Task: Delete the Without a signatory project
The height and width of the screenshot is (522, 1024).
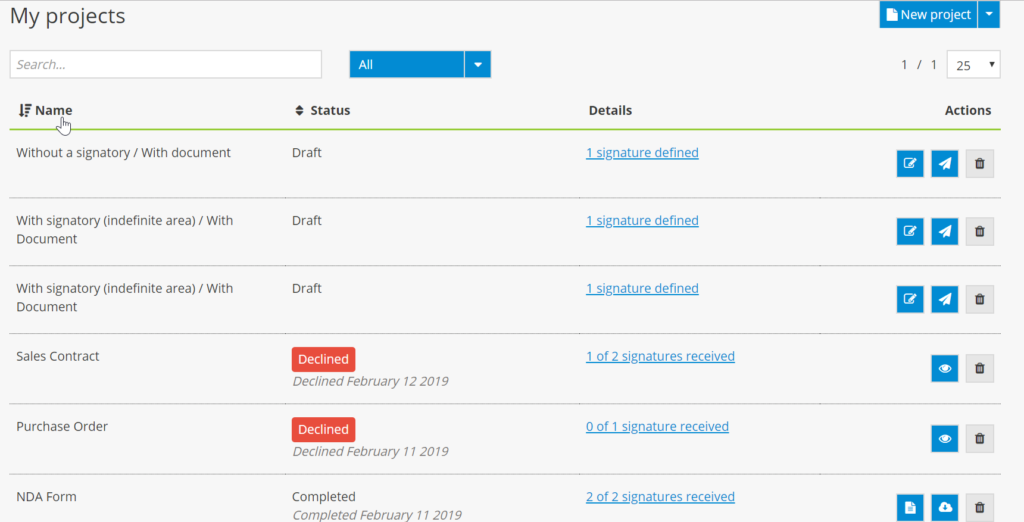Action: (980, 164)
